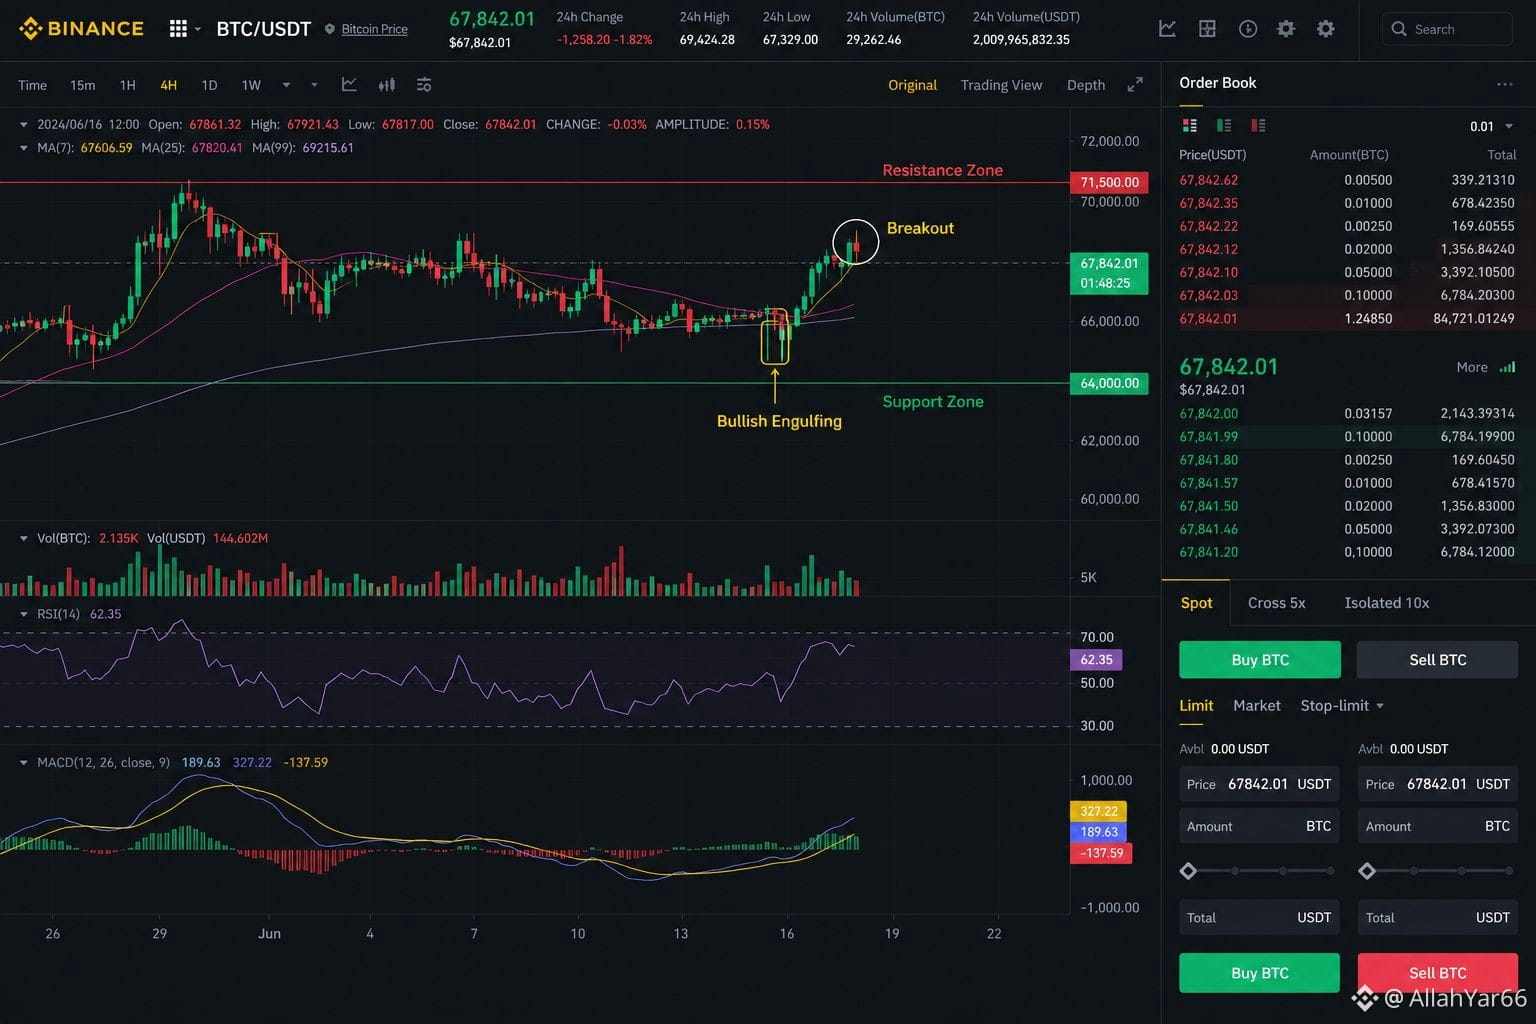Select the 1H time interval
Viewport: 1536px width, 1024px height.
coord(127,85)
